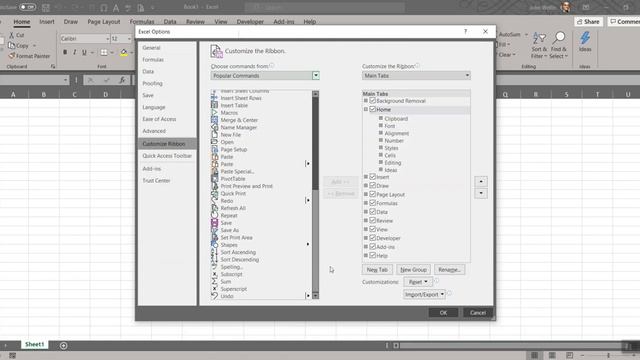The image size is (640, 360).
Task: Toggle the Developer tab checkbox
Action: tap(372, 238)
